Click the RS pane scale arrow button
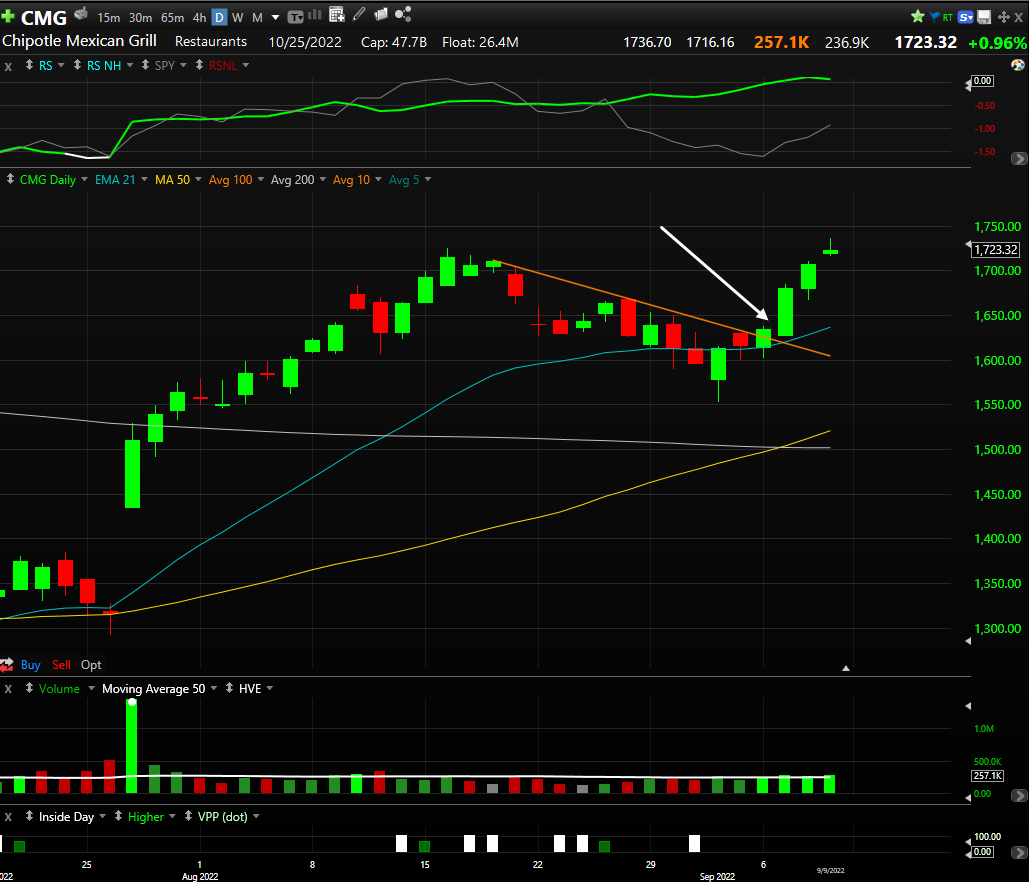This screenshot has width=1029, height=882. point(1019,159)
